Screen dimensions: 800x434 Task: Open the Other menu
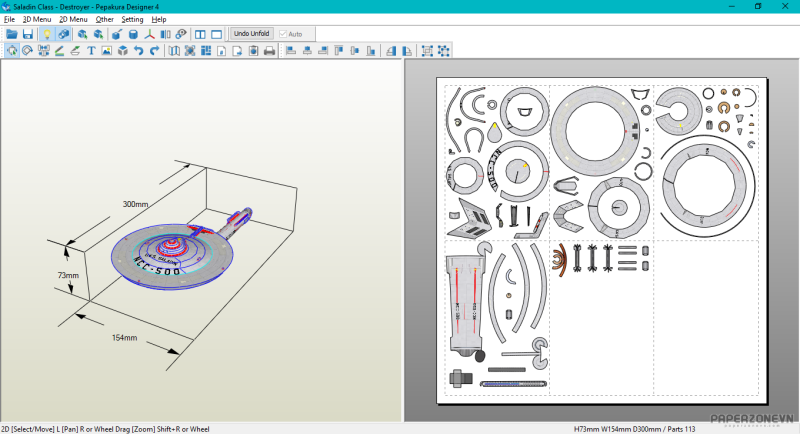[104, 19]
